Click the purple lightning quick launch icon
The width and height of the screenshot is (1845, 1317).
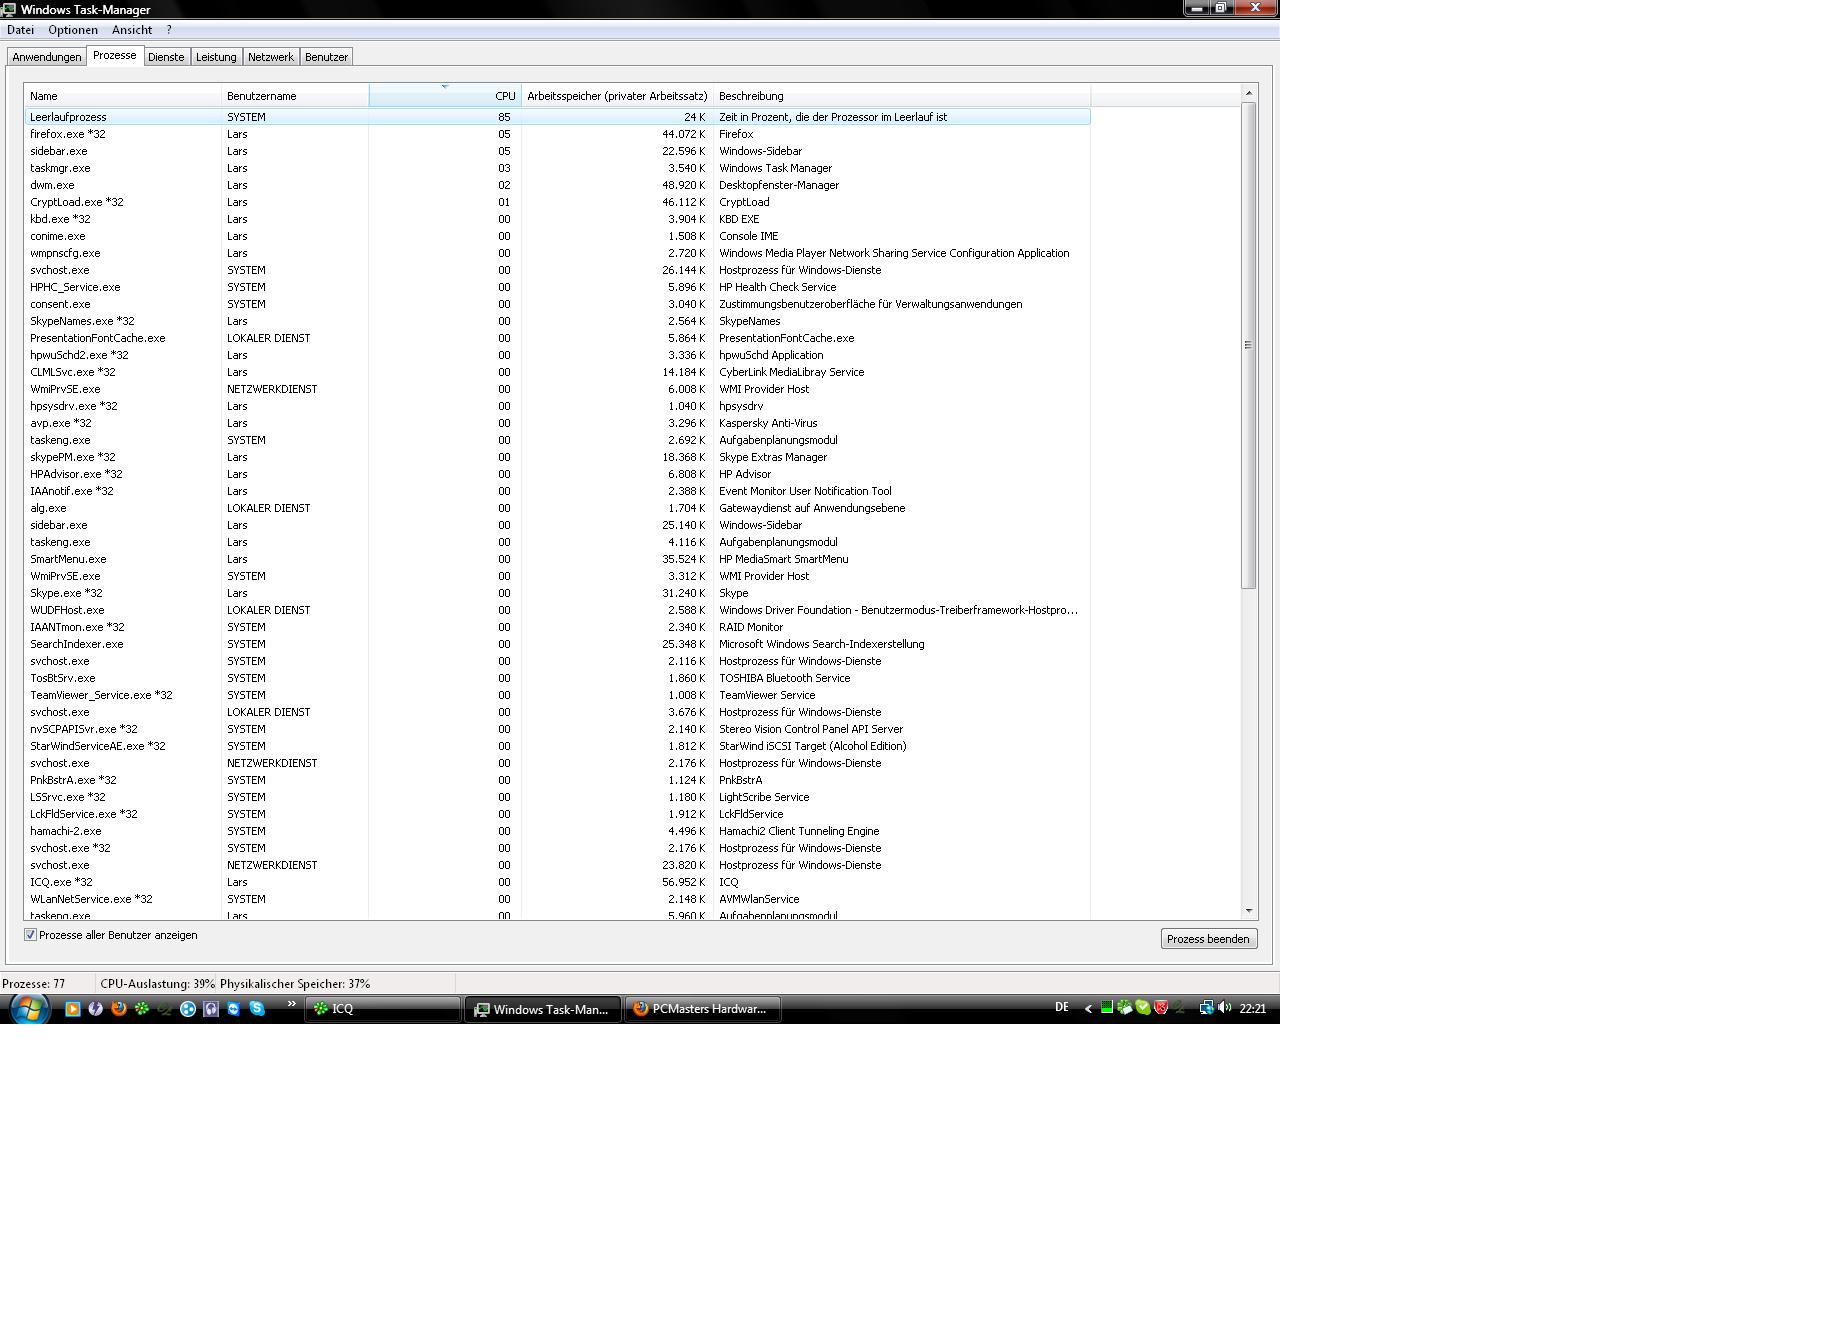pyautogui.click(x=95, y=1009)
